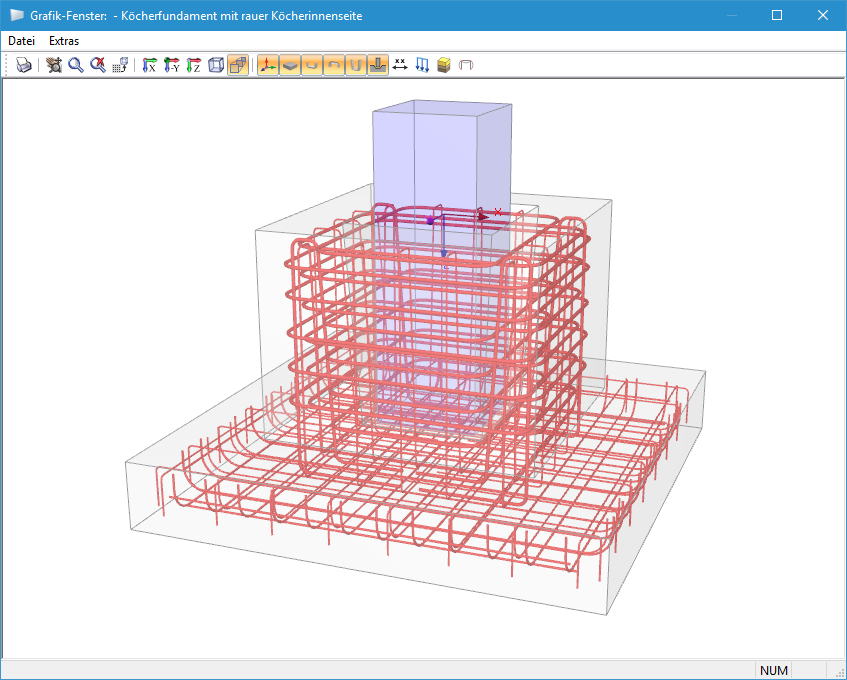Toggle the upper plate reinforcement display
The height and width of the screenshot is (680, 847).
point(334,65)
